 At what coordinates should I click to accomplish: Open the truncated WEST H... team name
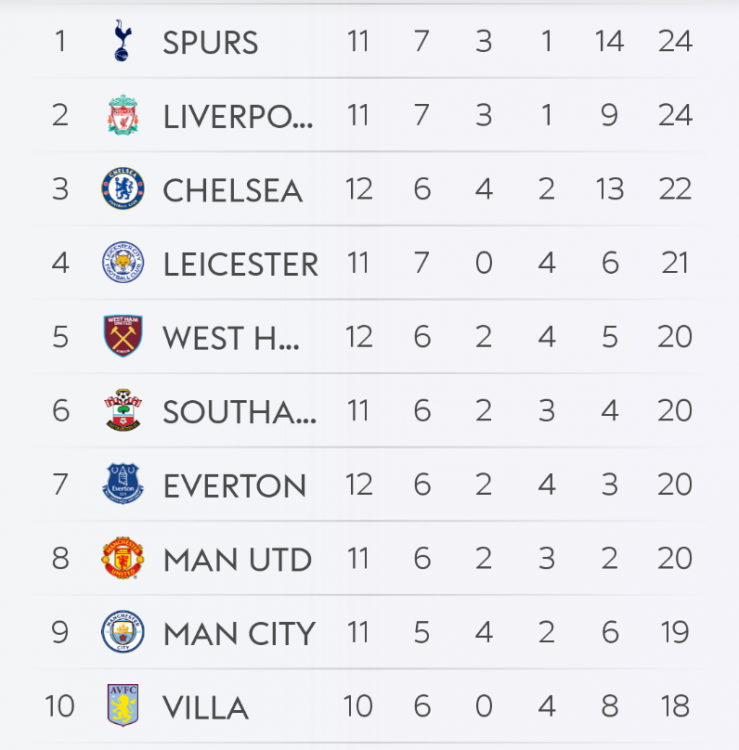pos(230,338)
